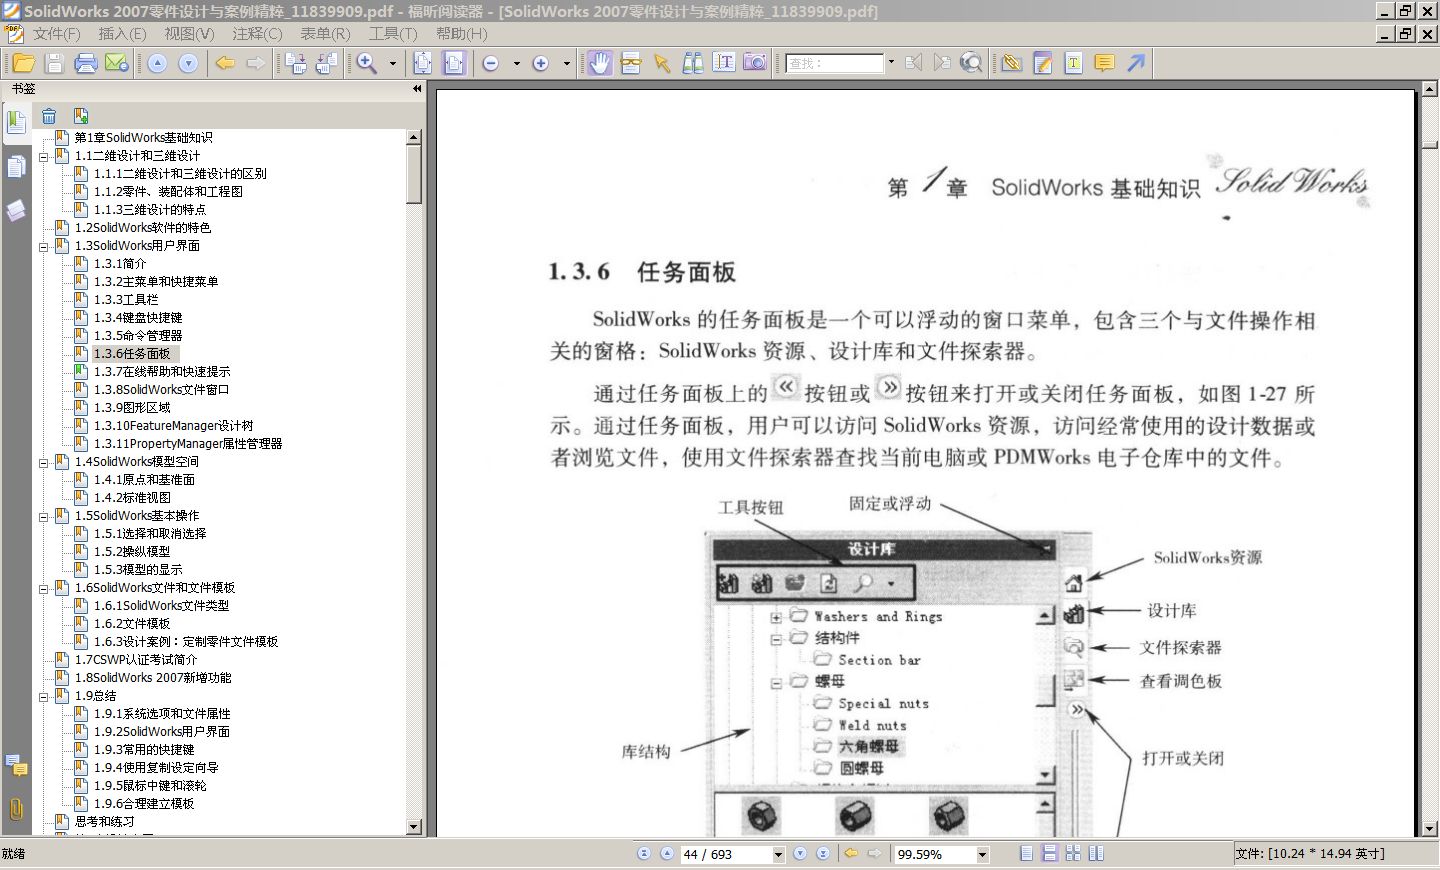Add a yellow comment note
This screenshot has height=870, width=1440.
coord(1104,63)
